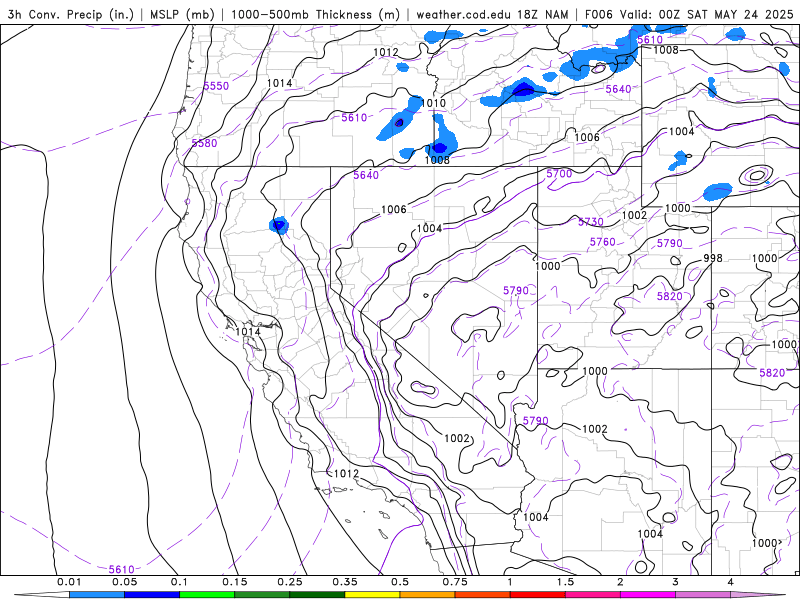Click the "weather.cod.edu" source text
Viewport: 800px width, 600px height.
coord(463,14)
